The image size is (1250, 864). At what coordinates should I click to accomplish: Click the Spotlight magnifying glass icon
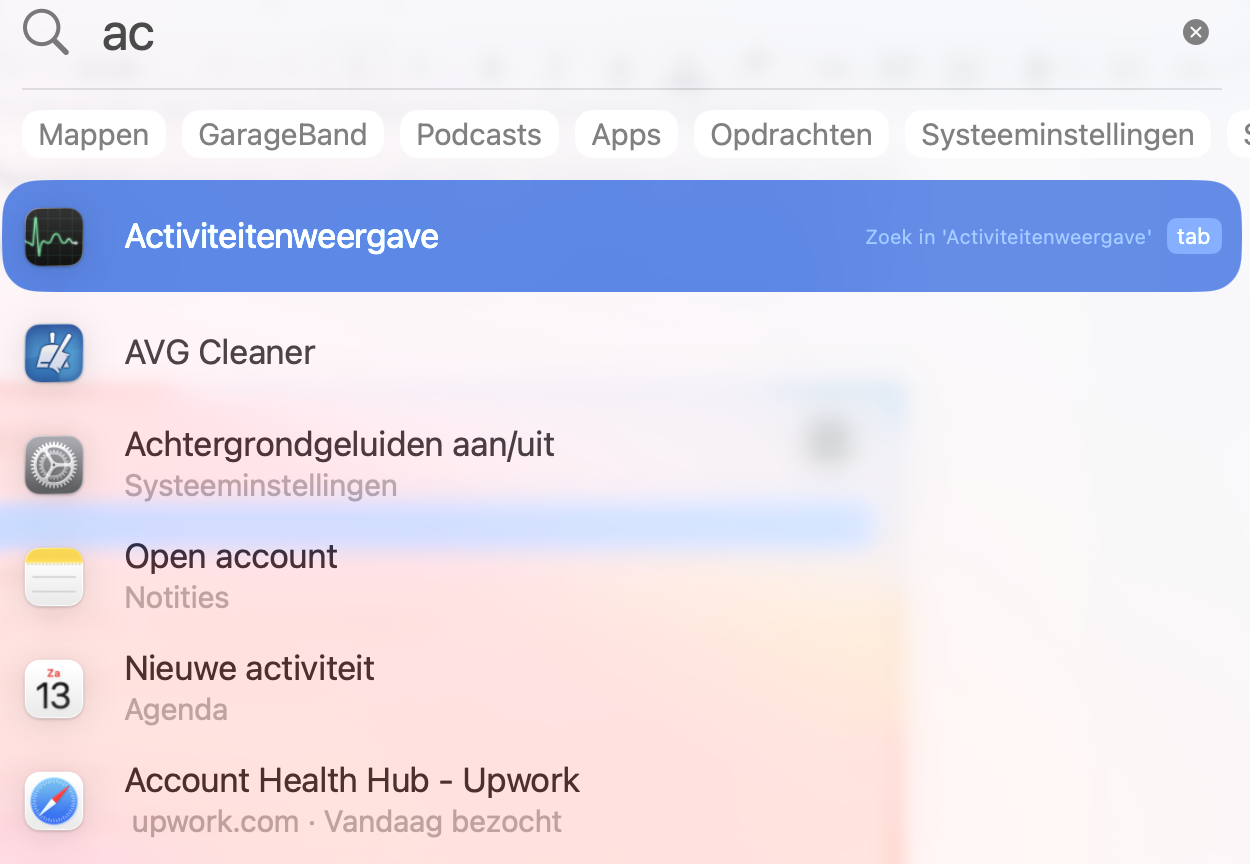pyautogui.click(x=44, y=31)
